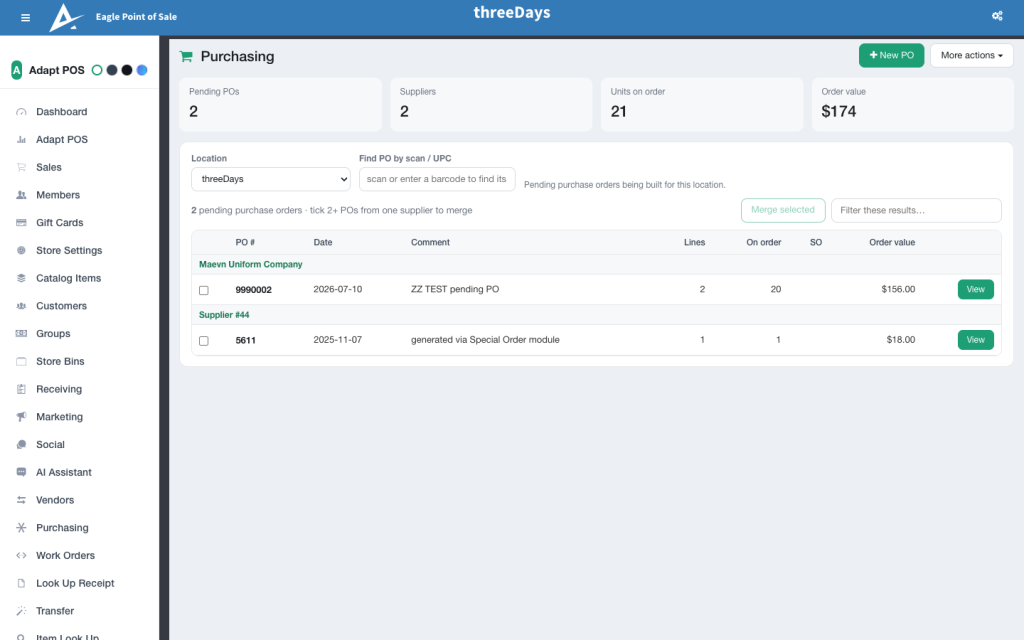
Task: Choose the blue theme color dot
Action: (x=142, y=70)
